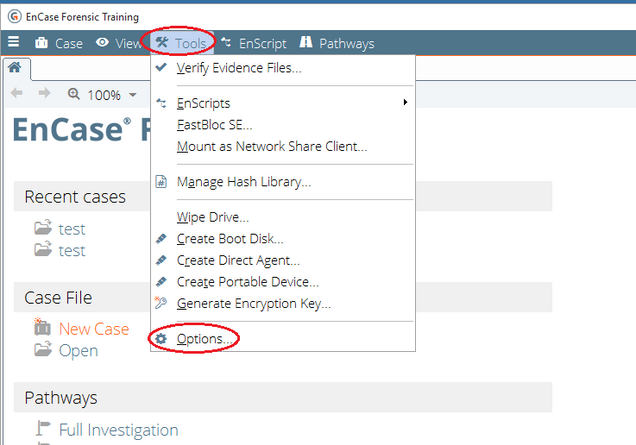Open the View menu
This screenshot has height=445, width=636.
pos(120,43)
